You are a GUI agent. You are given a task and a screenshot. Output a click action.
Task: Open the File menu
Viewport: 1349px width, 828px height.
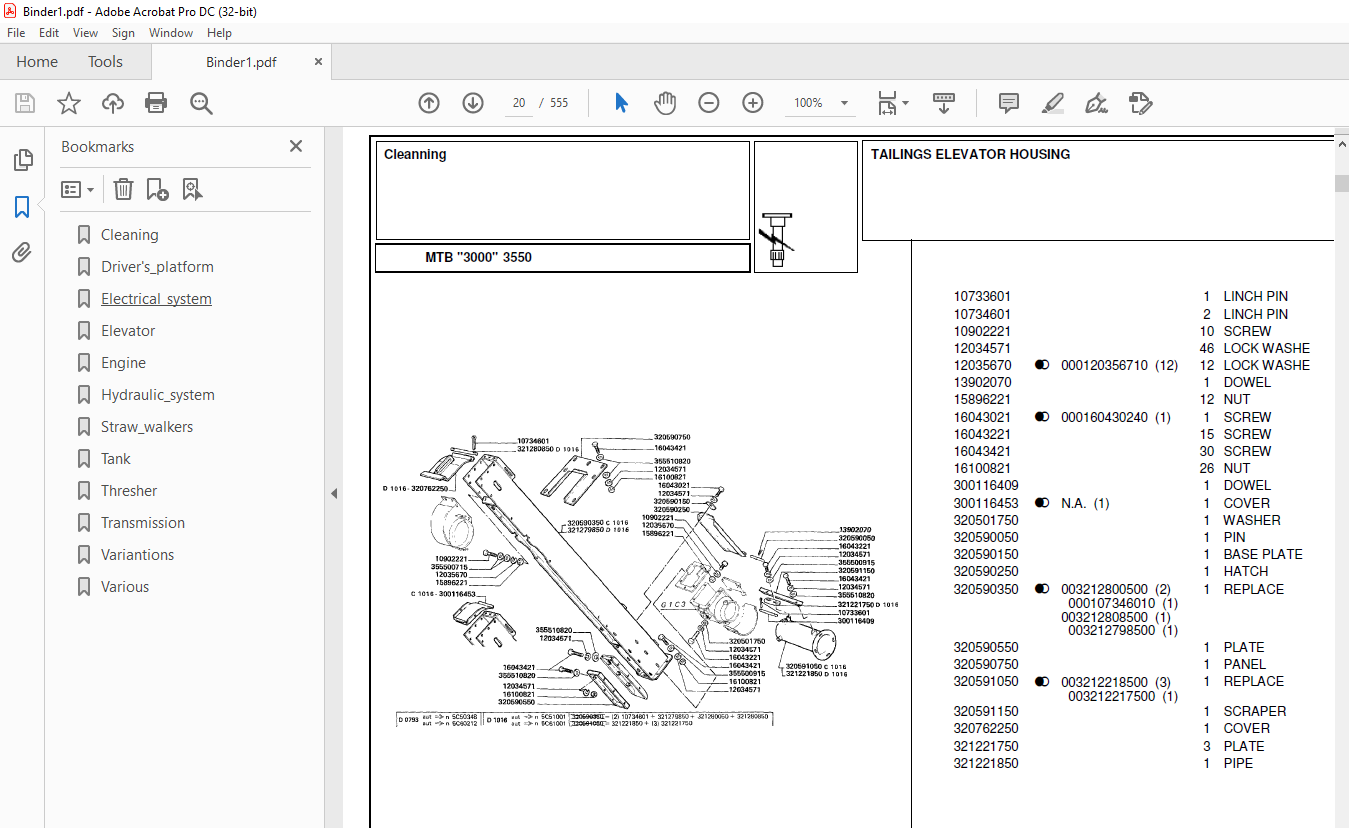(x=16, y=33)
